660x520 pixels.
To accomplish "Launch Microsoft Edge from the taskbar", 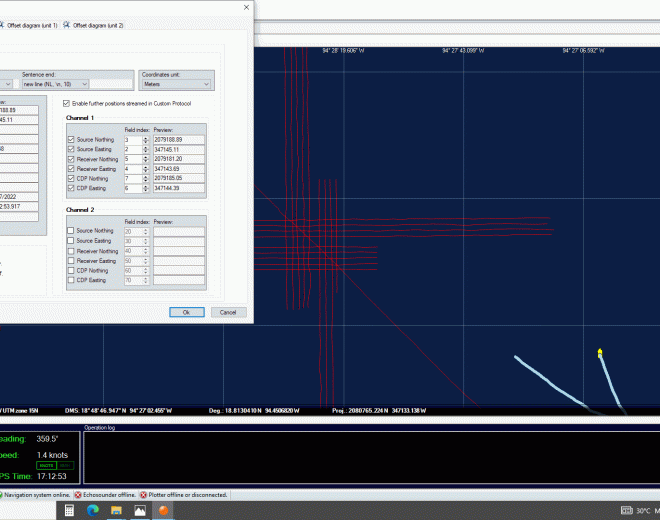I will click(93, 510).
